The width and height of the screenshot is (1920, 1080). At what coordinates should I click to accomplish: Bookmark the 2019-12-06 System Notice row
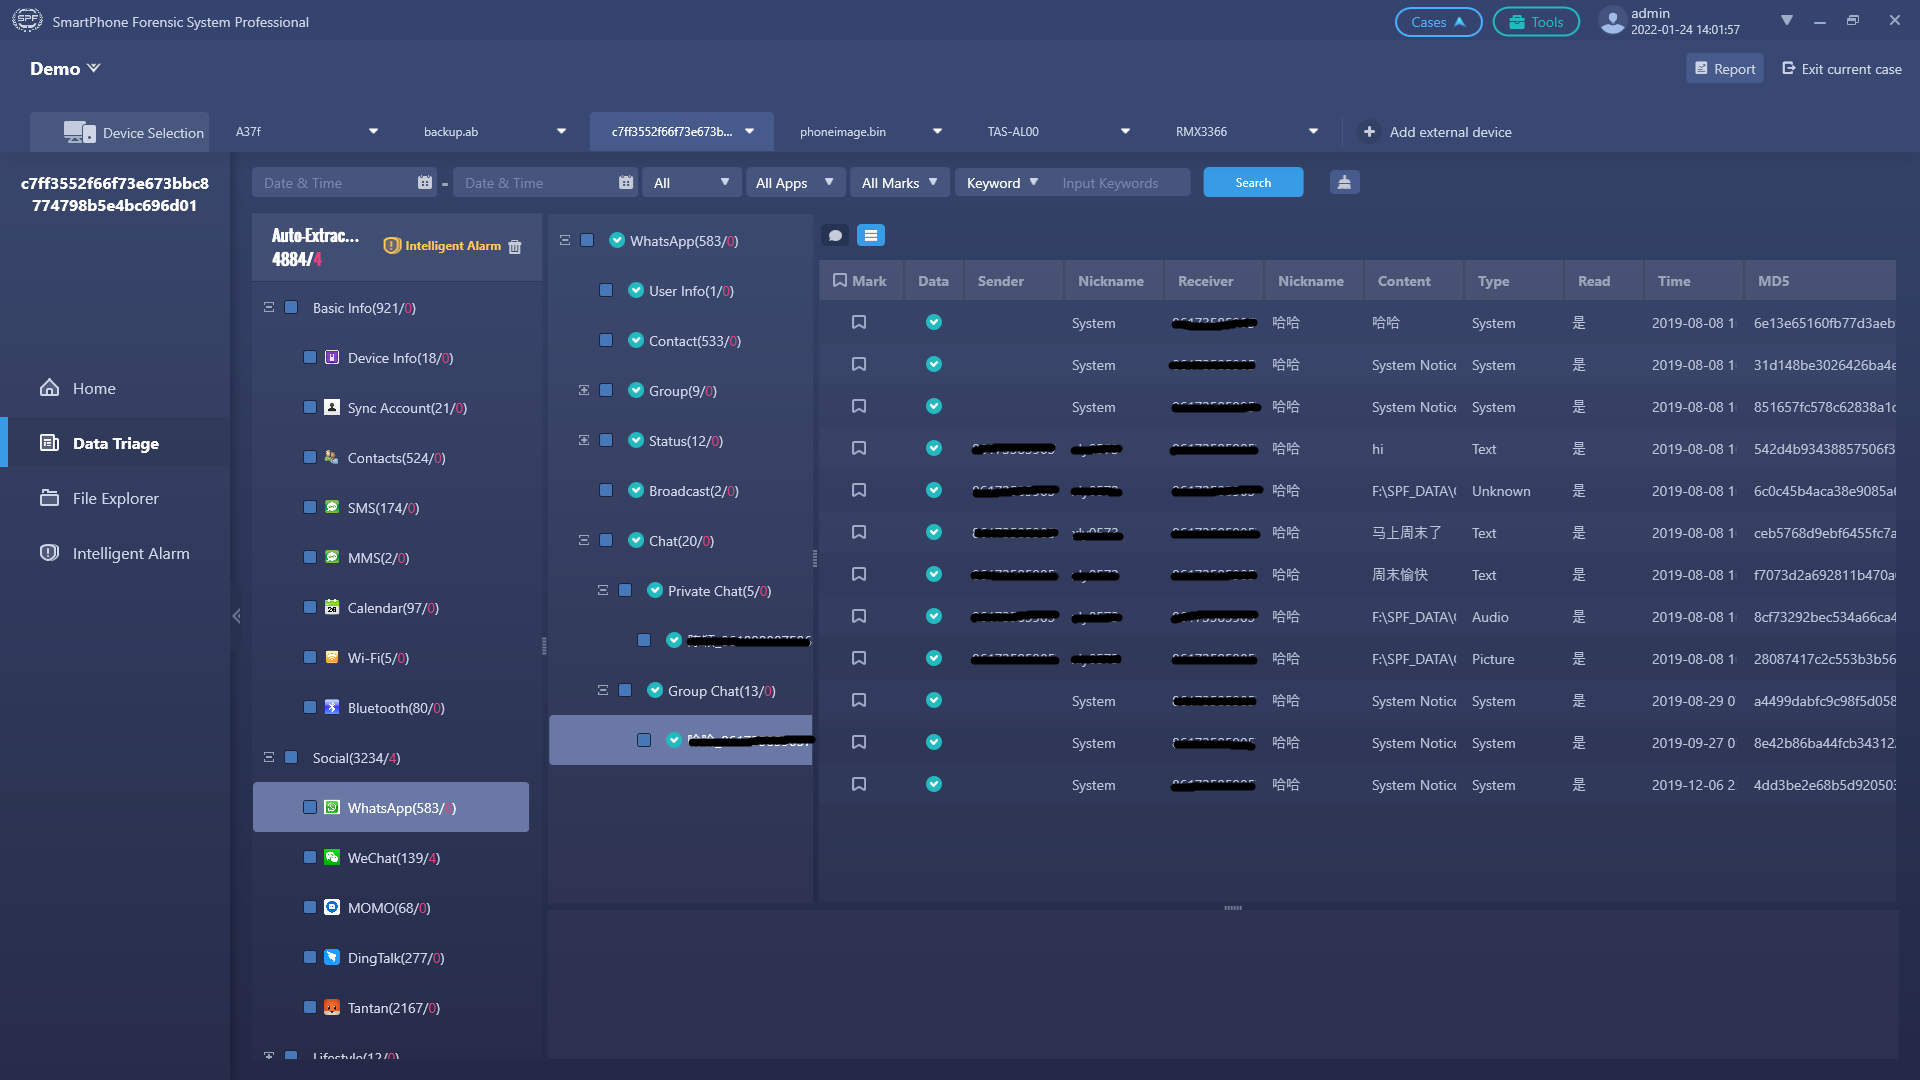859,784
